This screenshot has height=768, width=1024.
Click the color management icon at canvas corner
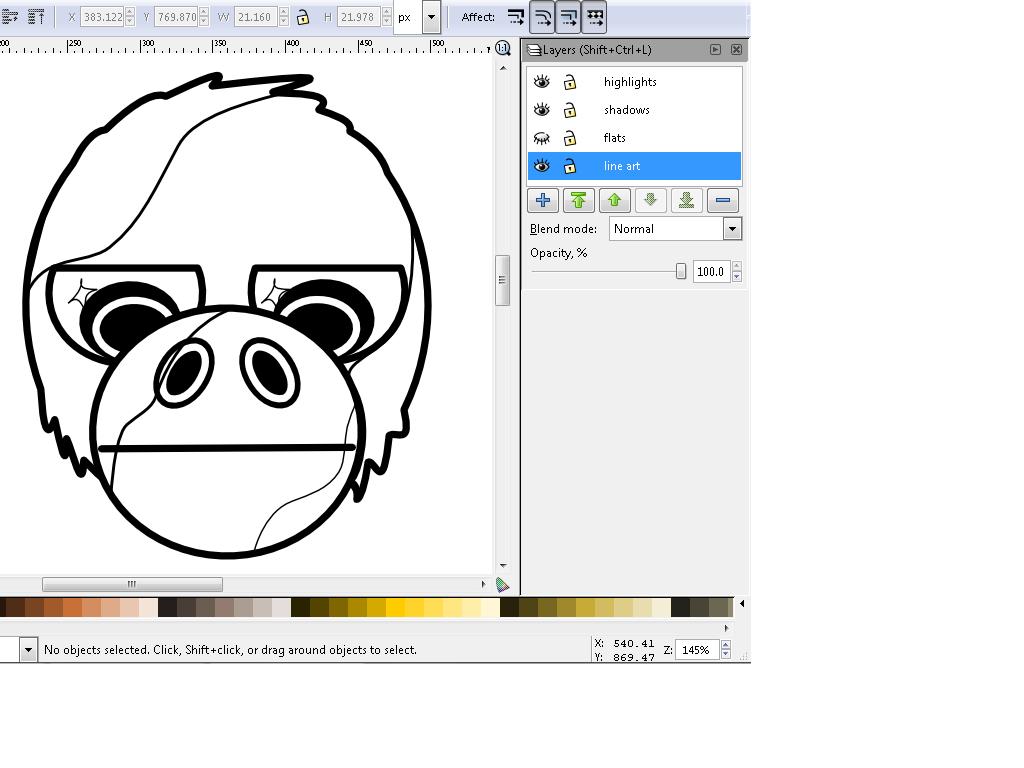click(x=502, y=585)
